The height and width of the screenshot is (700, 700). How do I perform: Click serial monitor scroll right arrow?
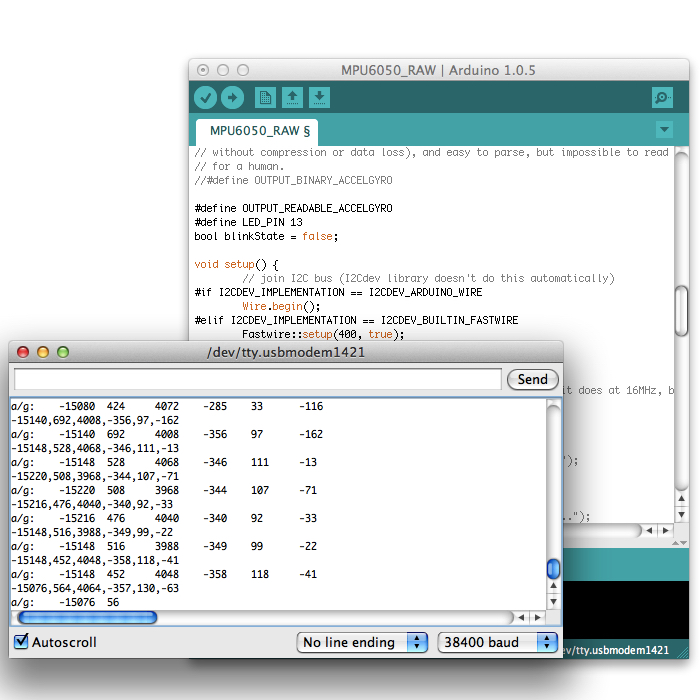click(538, 617)
